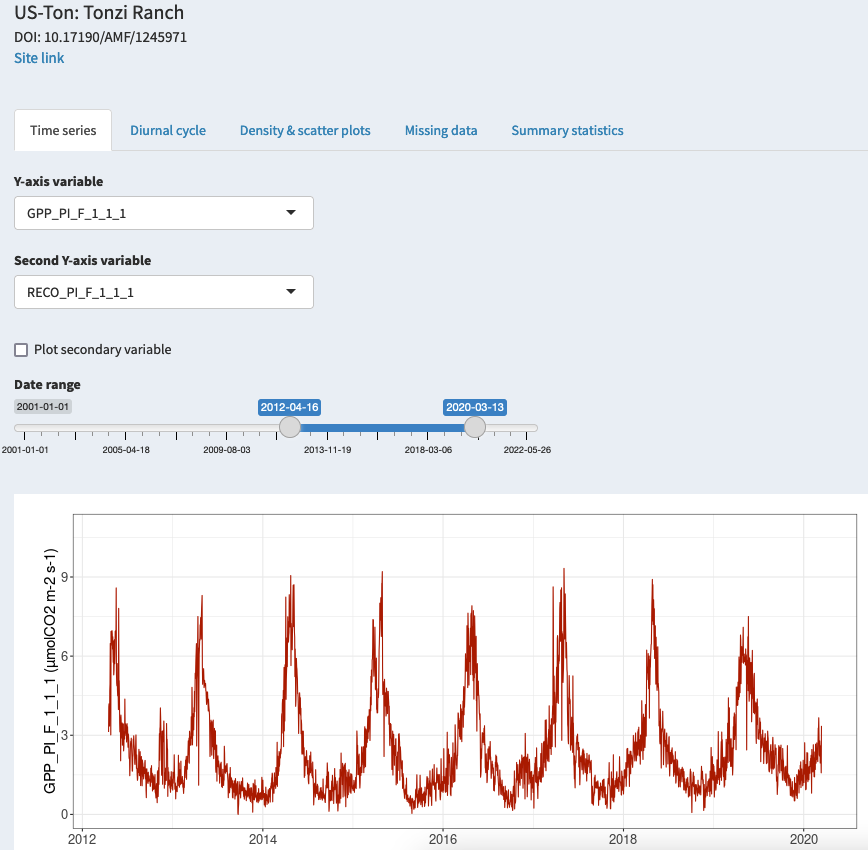Screen dimensions: 868x850
Task: Click the blue selected date range bar
Action: click(x=382, y=427)
